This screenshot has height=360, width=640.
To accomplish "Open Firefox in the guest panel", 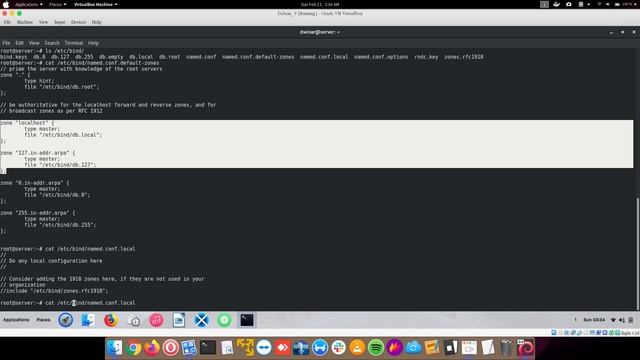I will (x=111, y=320).
